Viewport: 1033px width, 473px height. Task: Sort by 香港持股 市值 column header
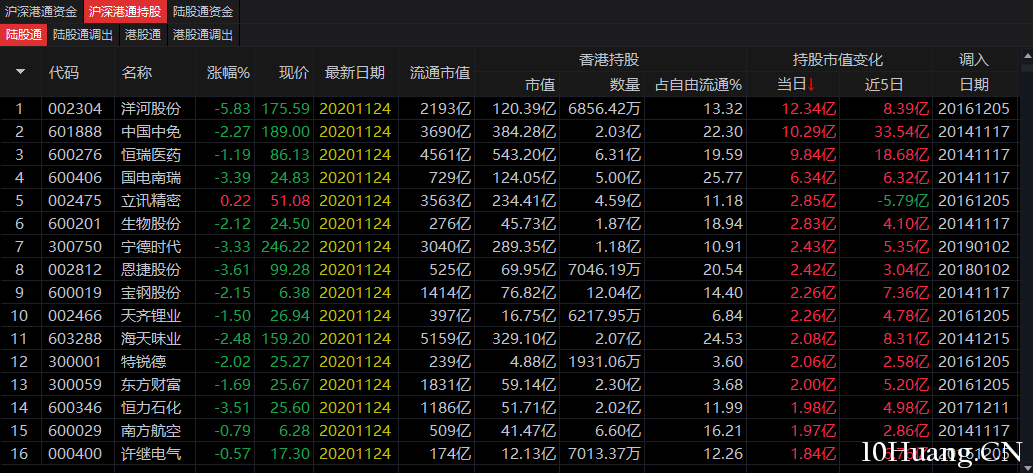[x=540, y=84]
